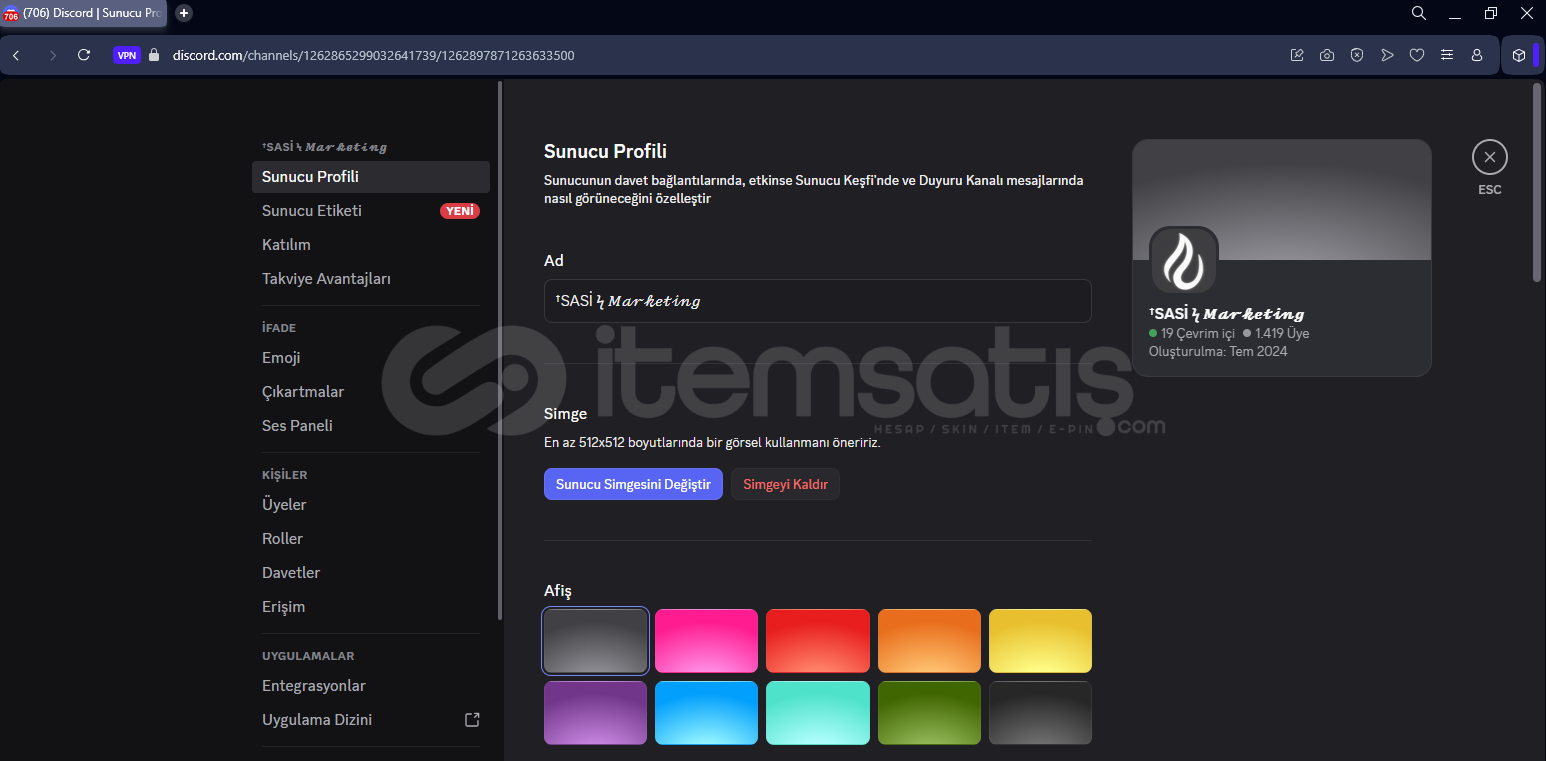Open Ses Paneli settings
This screenshot has height=761, width=1546.
(x=371, y=426)
